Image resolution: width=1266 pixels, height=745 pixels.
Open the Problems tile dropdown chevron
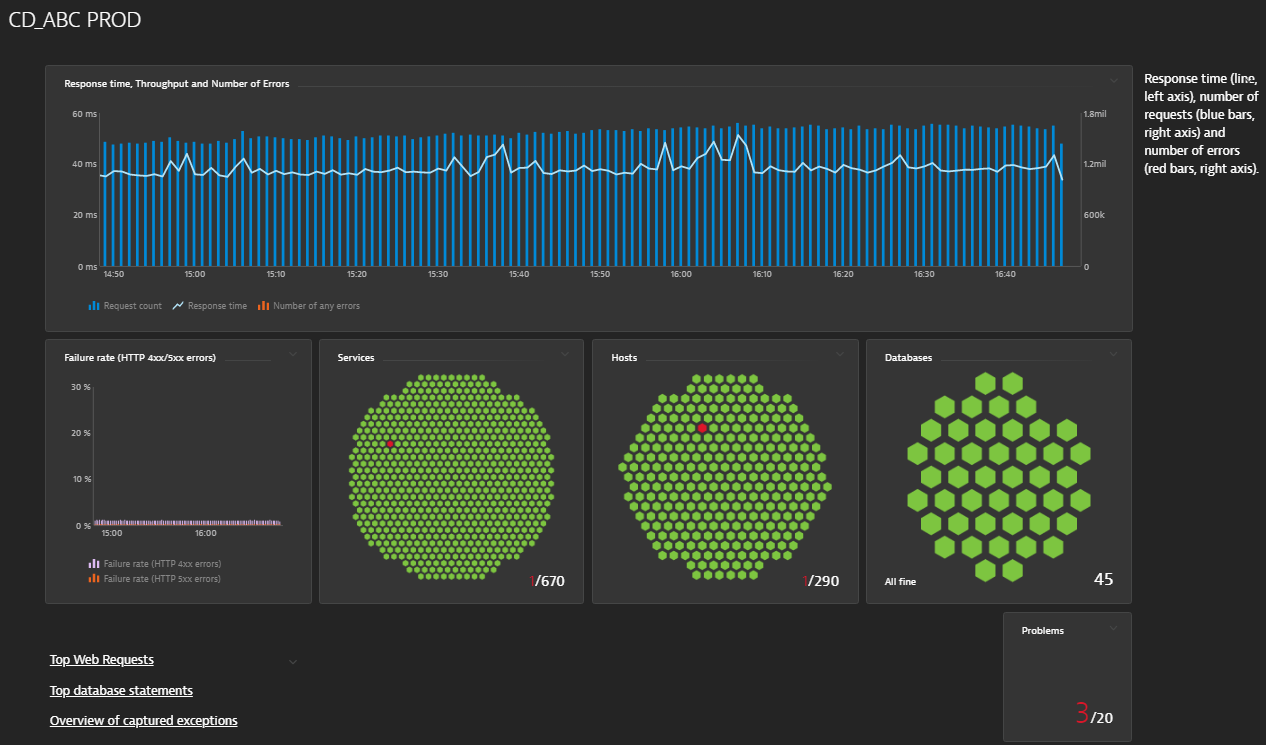[1113, 628]
